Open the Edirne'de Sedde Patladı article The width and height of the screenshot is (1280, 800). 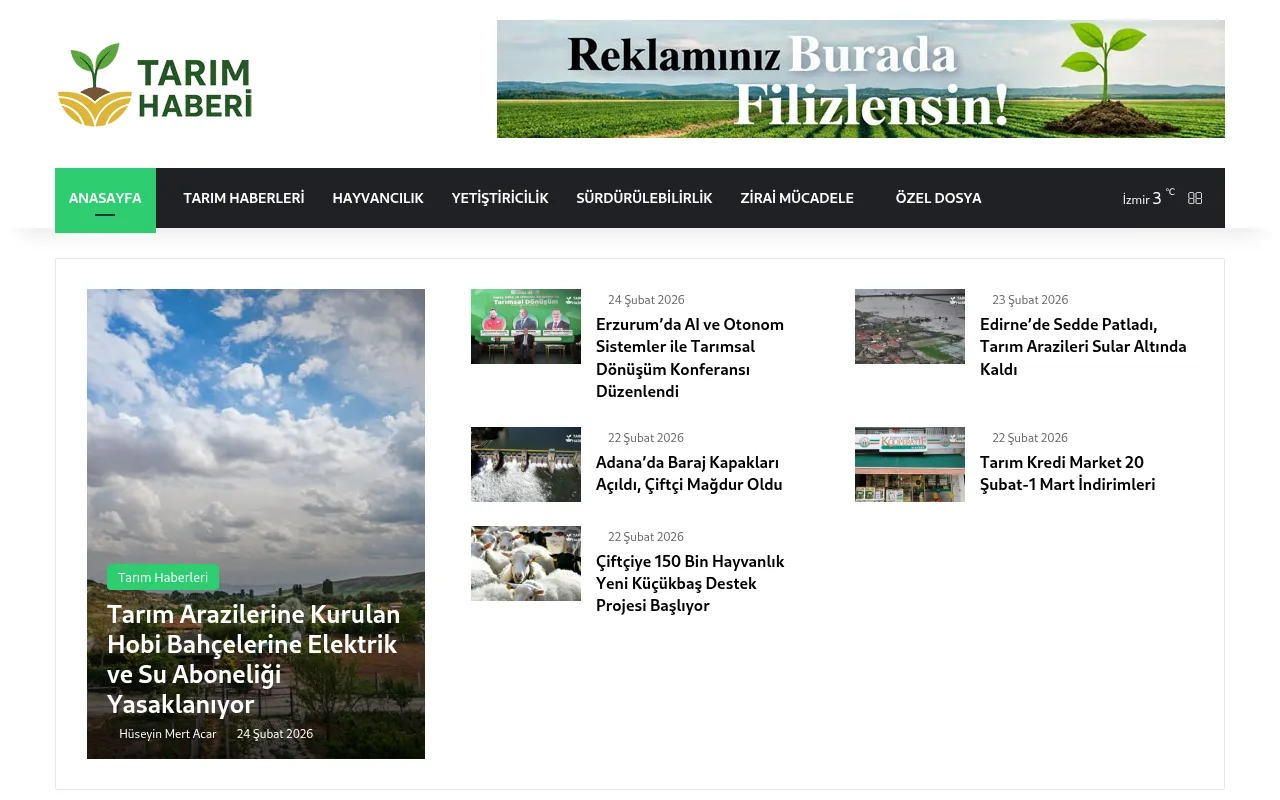pyautogui.click(x=1083, y=346)
